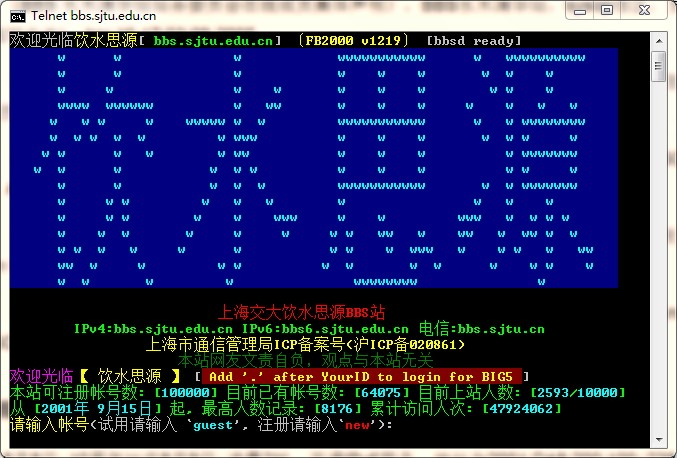Viewport: 677px width, 458px height.
Task: Click the cyan 'guest' word in the login prompt
Action: click(213, 425)
